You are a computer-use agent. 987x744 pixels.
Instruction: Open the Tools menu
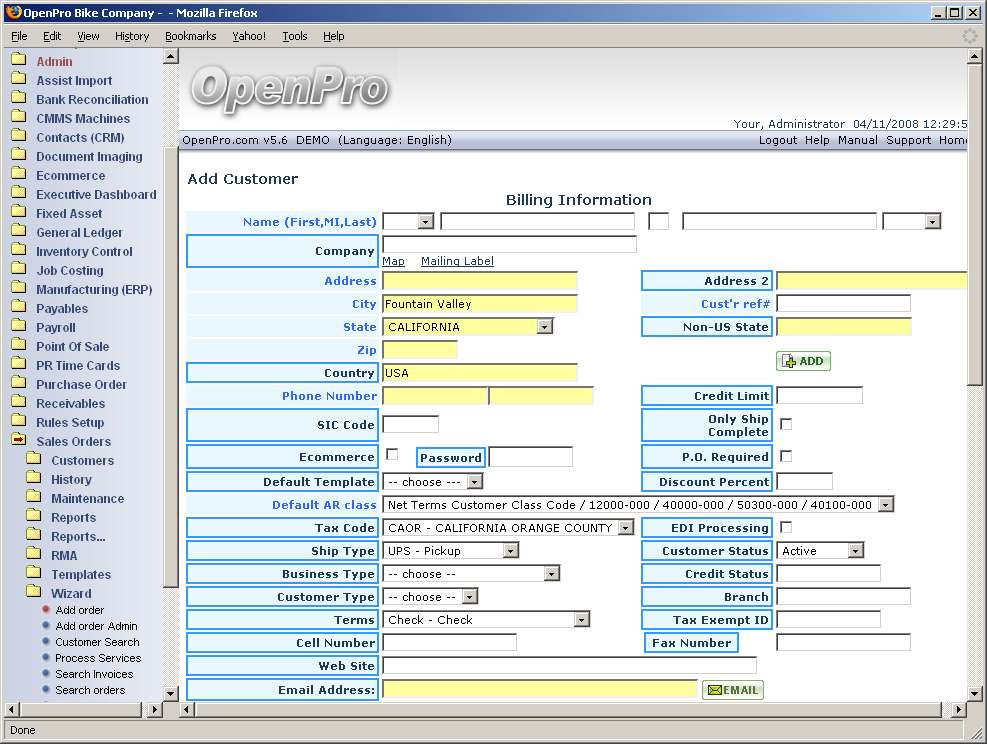tap(295, 36)
